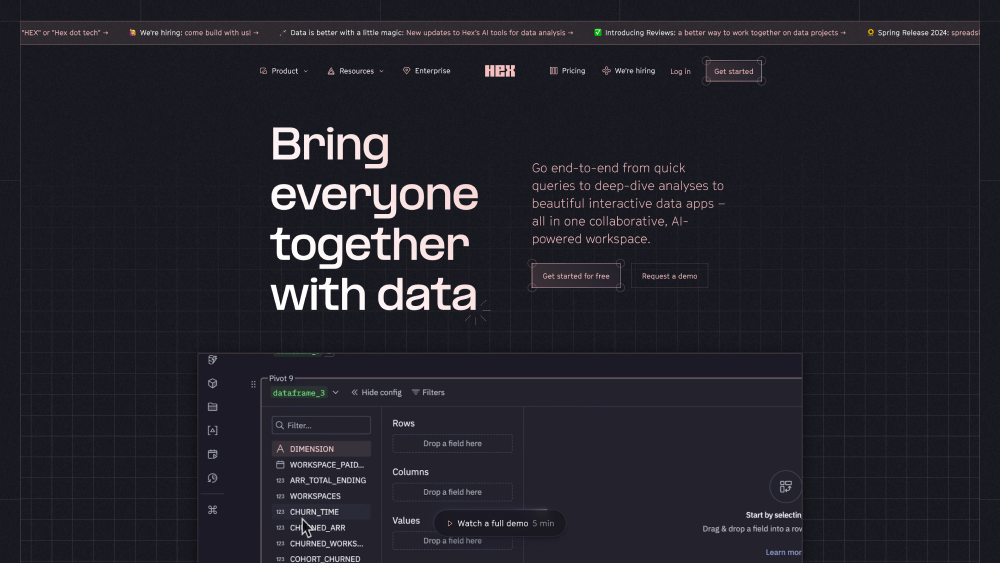Click the folder files icon in sidebar

click(212, 407)
